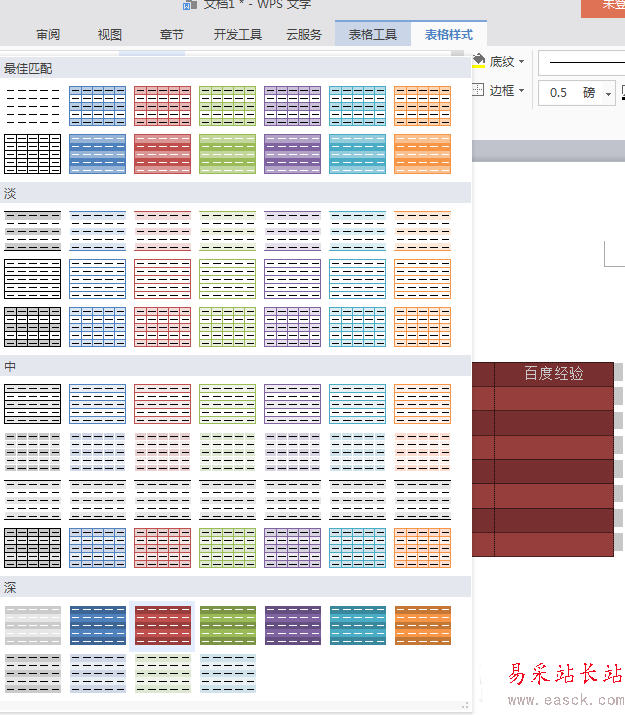The height and width of the screenshot is (715, 625).
Task: Pick solid teal banded style in 最佳匹配
Action: click(x=357, y=154)
